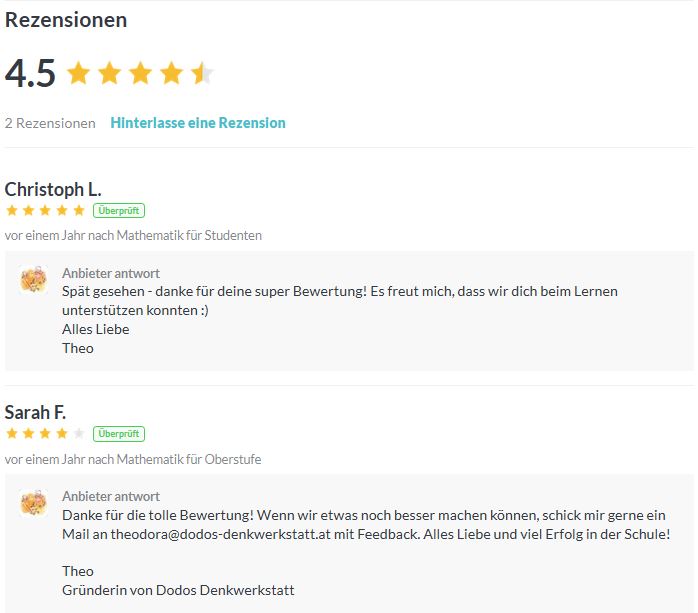698x613 pixels.
Task: Click 'Überprüft' badge under Sarah F.
Action: pos(119,434)
